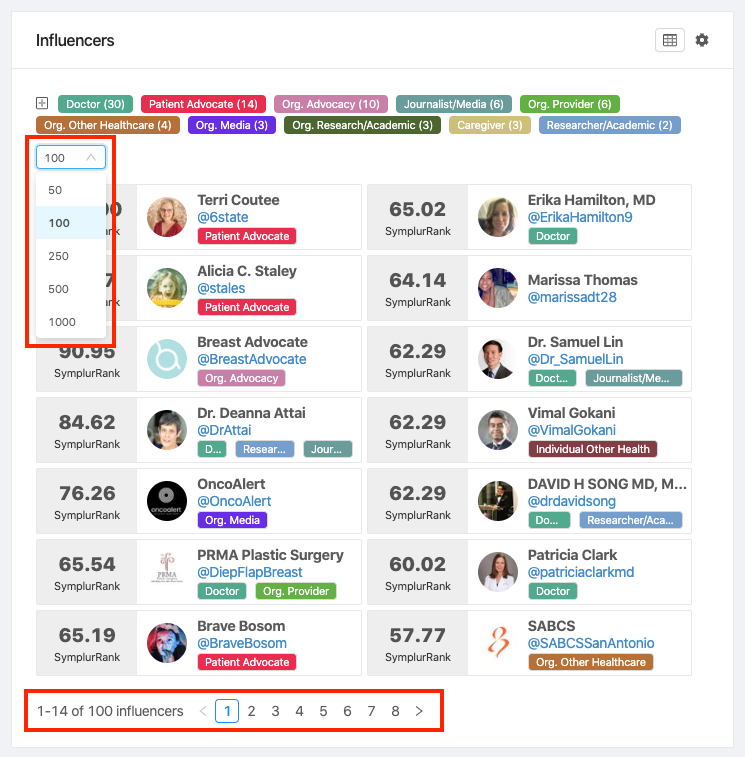Image resolution: width=745 pixels, height=757 pixels.
Task: Click the Breast Advocate logo avatar
Action: pos(167,359)
